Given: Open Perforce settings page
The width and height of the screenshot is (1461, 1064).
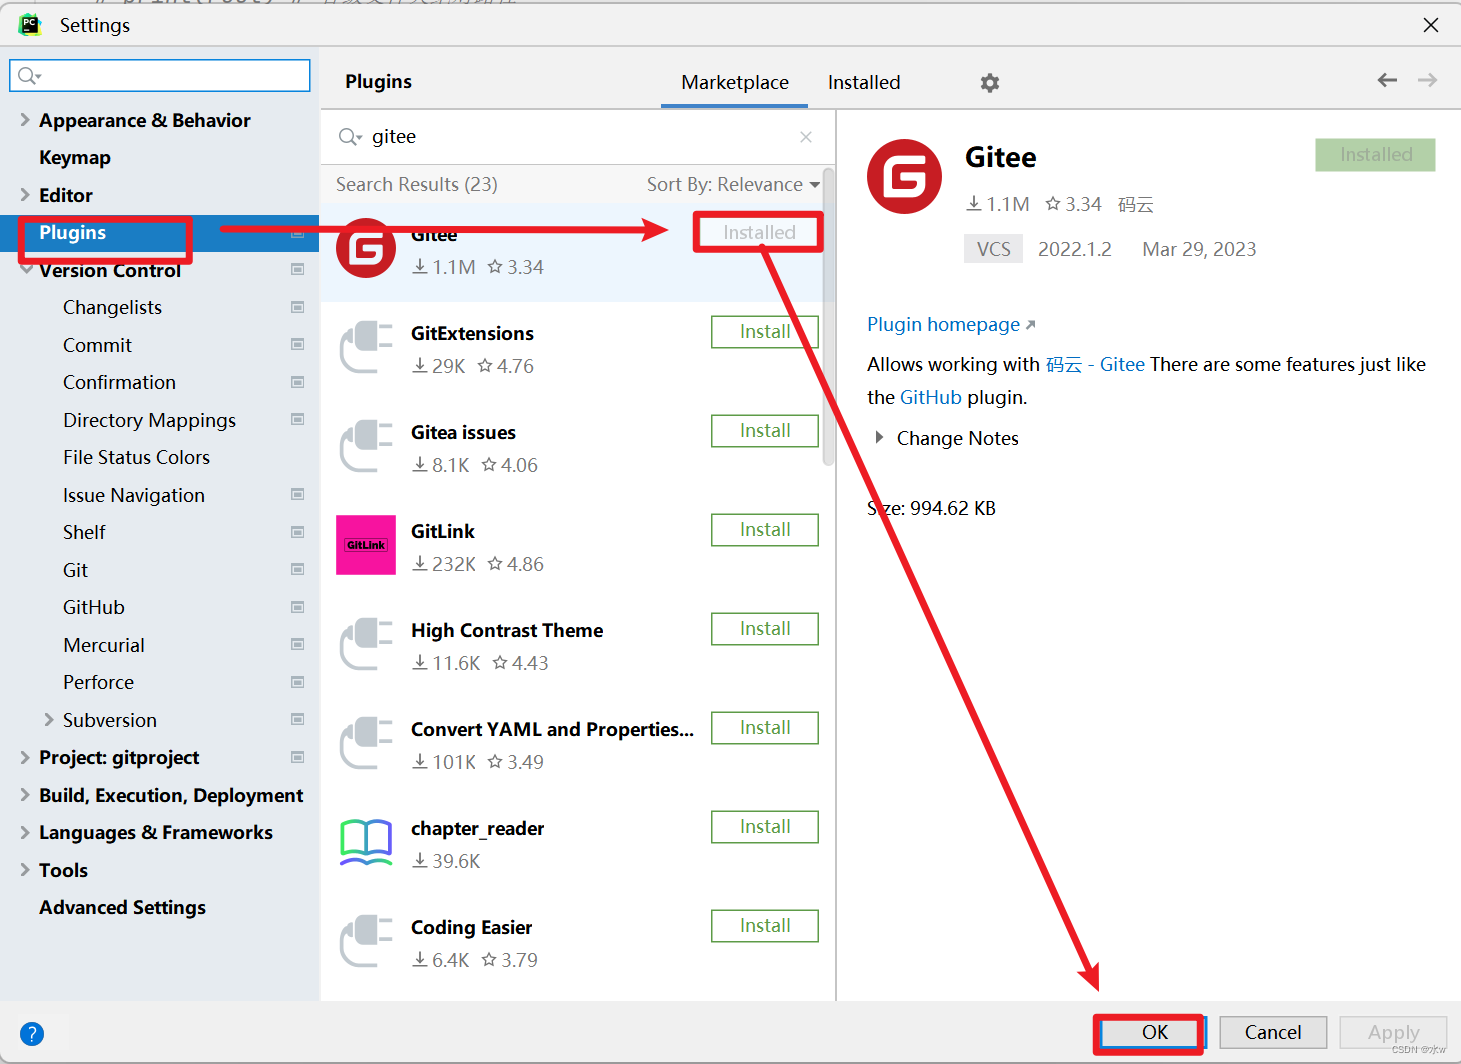Looking at the screenshot, I should tap(98, 682).
